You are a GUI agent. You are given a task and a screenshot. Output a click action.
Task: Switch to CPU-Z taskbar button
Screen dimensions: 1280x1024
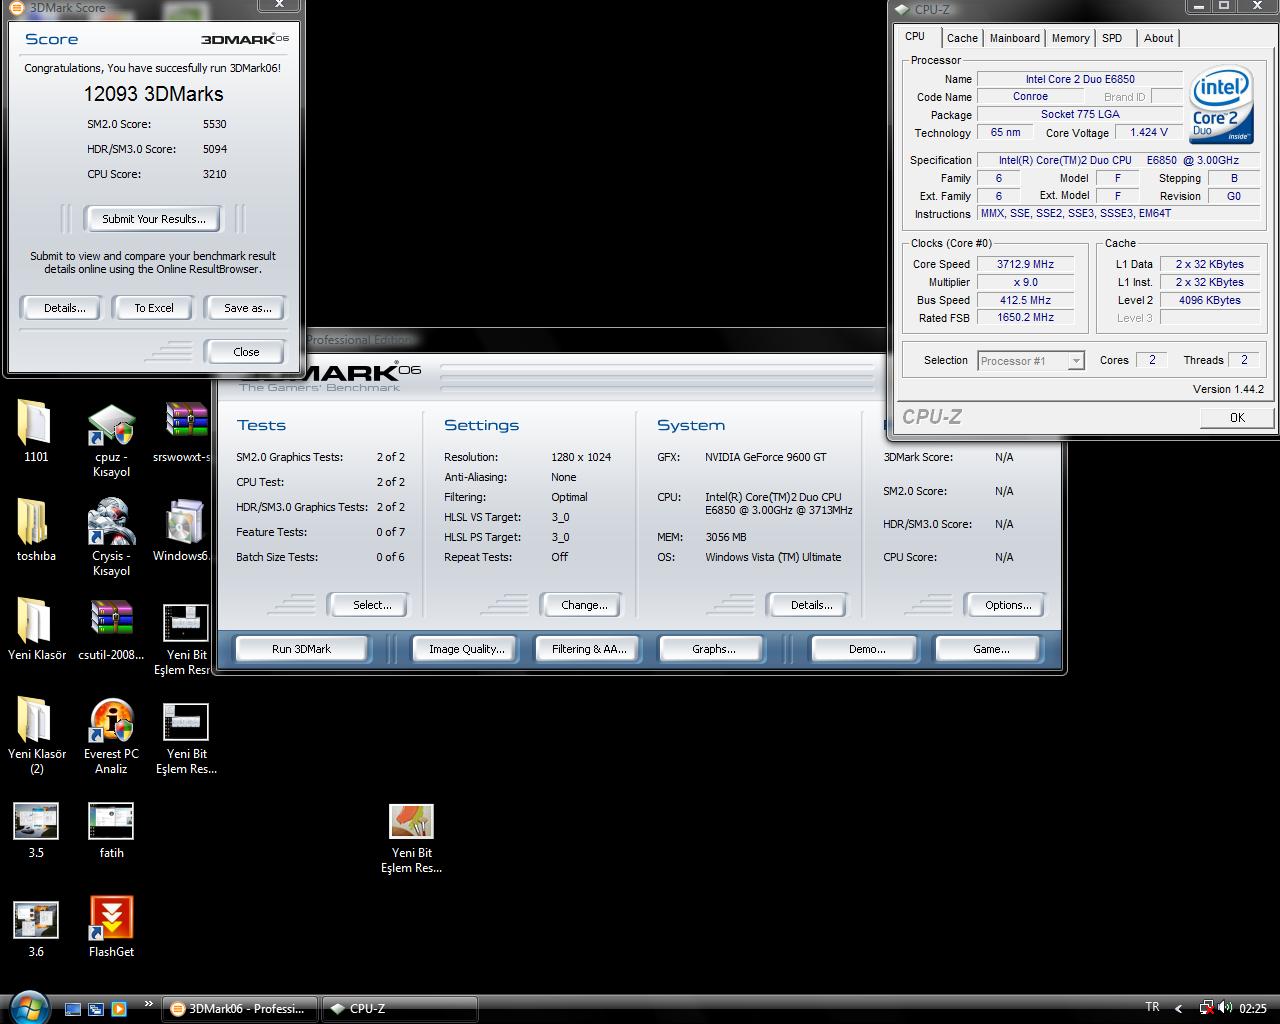398,1009
